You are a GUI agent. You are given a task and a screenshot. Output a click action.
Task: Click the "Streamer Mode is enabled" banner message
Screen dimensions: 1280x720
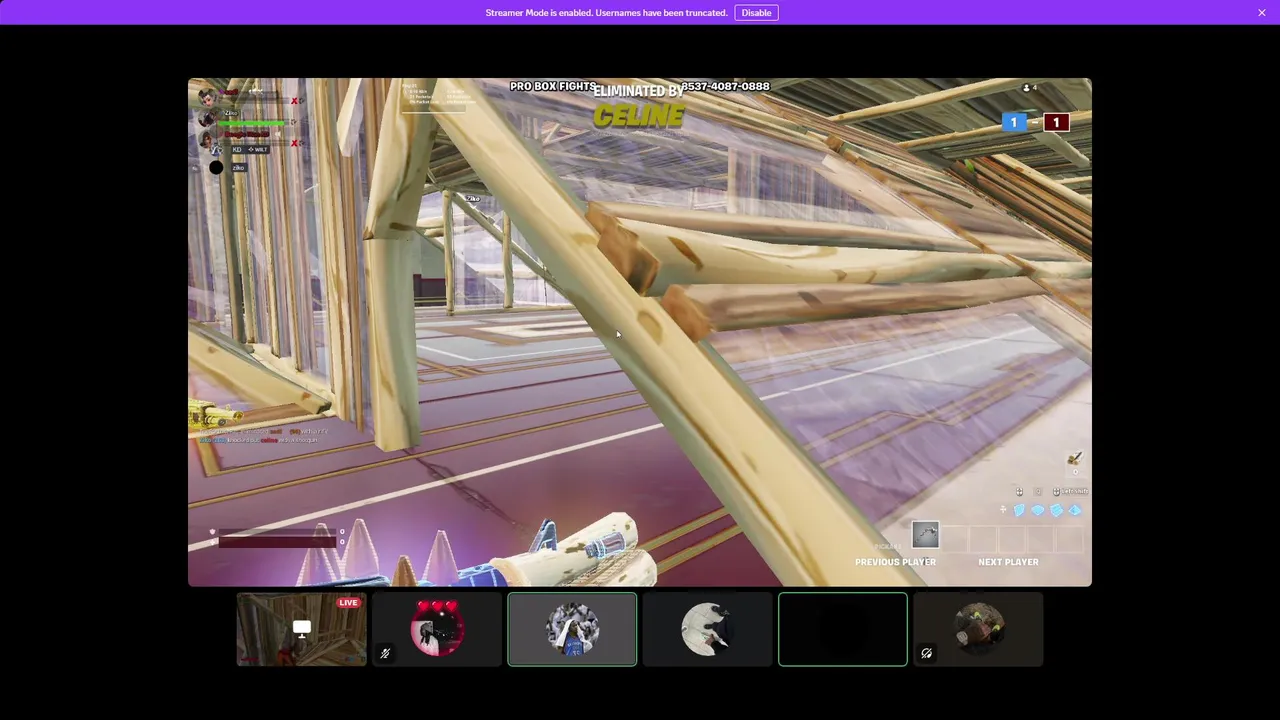coord(606,13)
